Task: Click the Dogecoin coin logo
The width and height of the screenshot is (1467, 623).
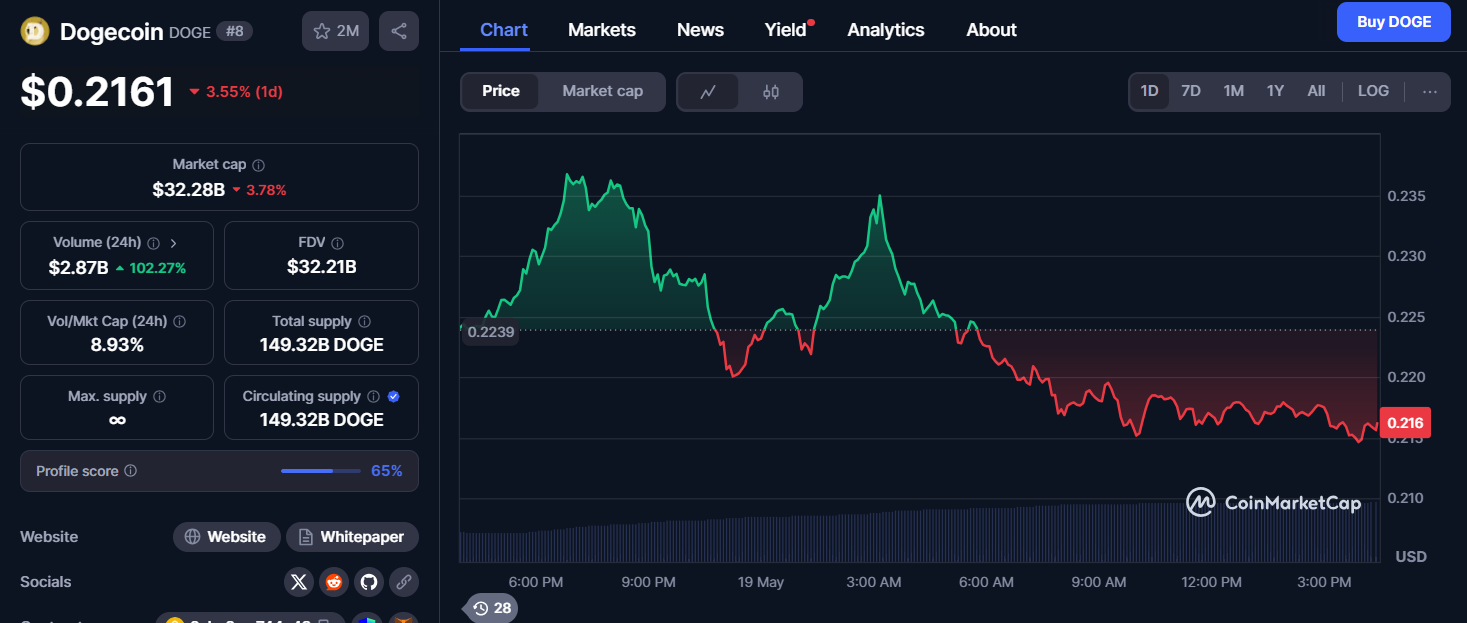Action: [x=35, y=31]
